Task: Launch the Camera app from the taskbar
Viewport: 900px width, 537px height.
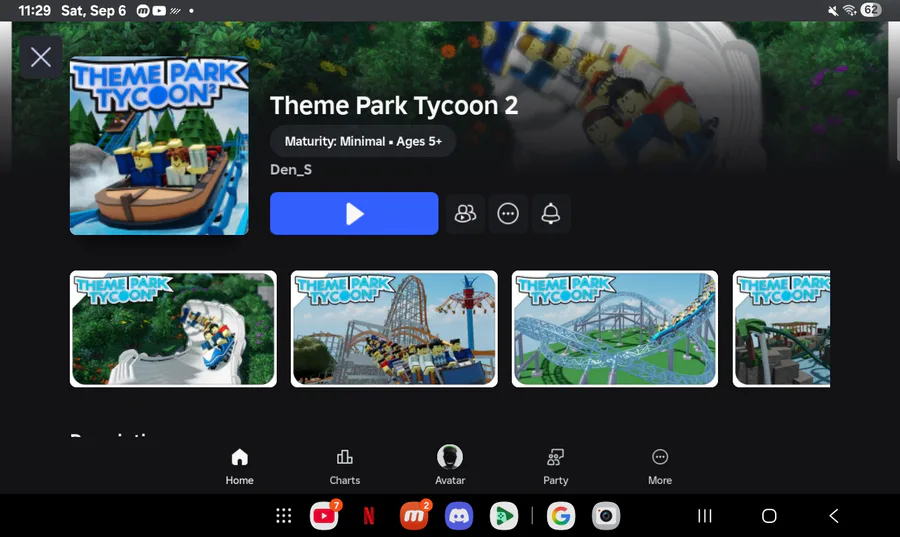Action: point(606,516)
